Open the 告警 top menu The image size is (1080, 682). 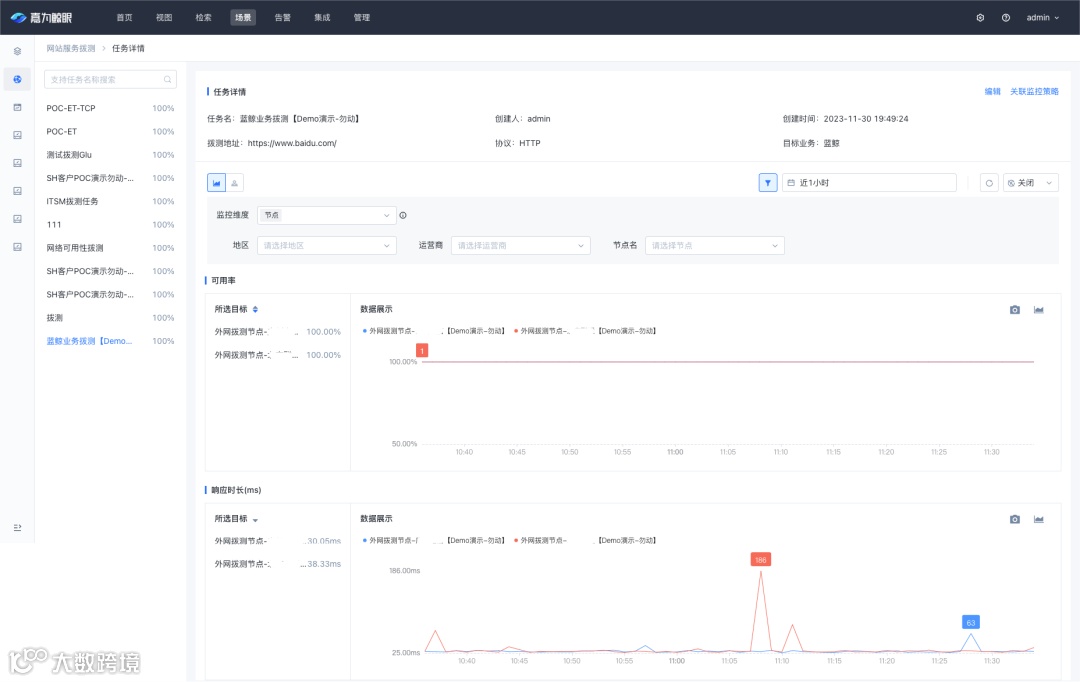pos(282,18)
